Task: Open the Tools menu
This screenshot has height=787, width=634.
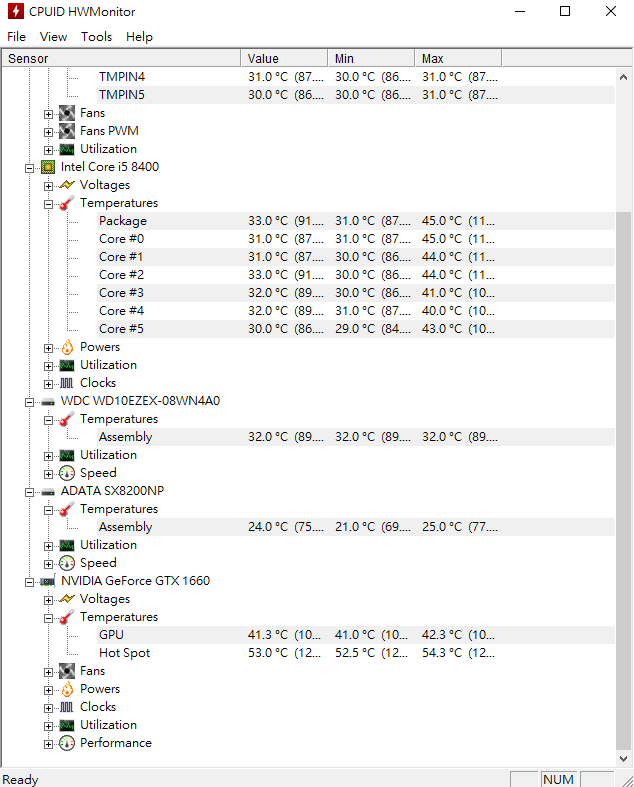Action: point(96,37)
